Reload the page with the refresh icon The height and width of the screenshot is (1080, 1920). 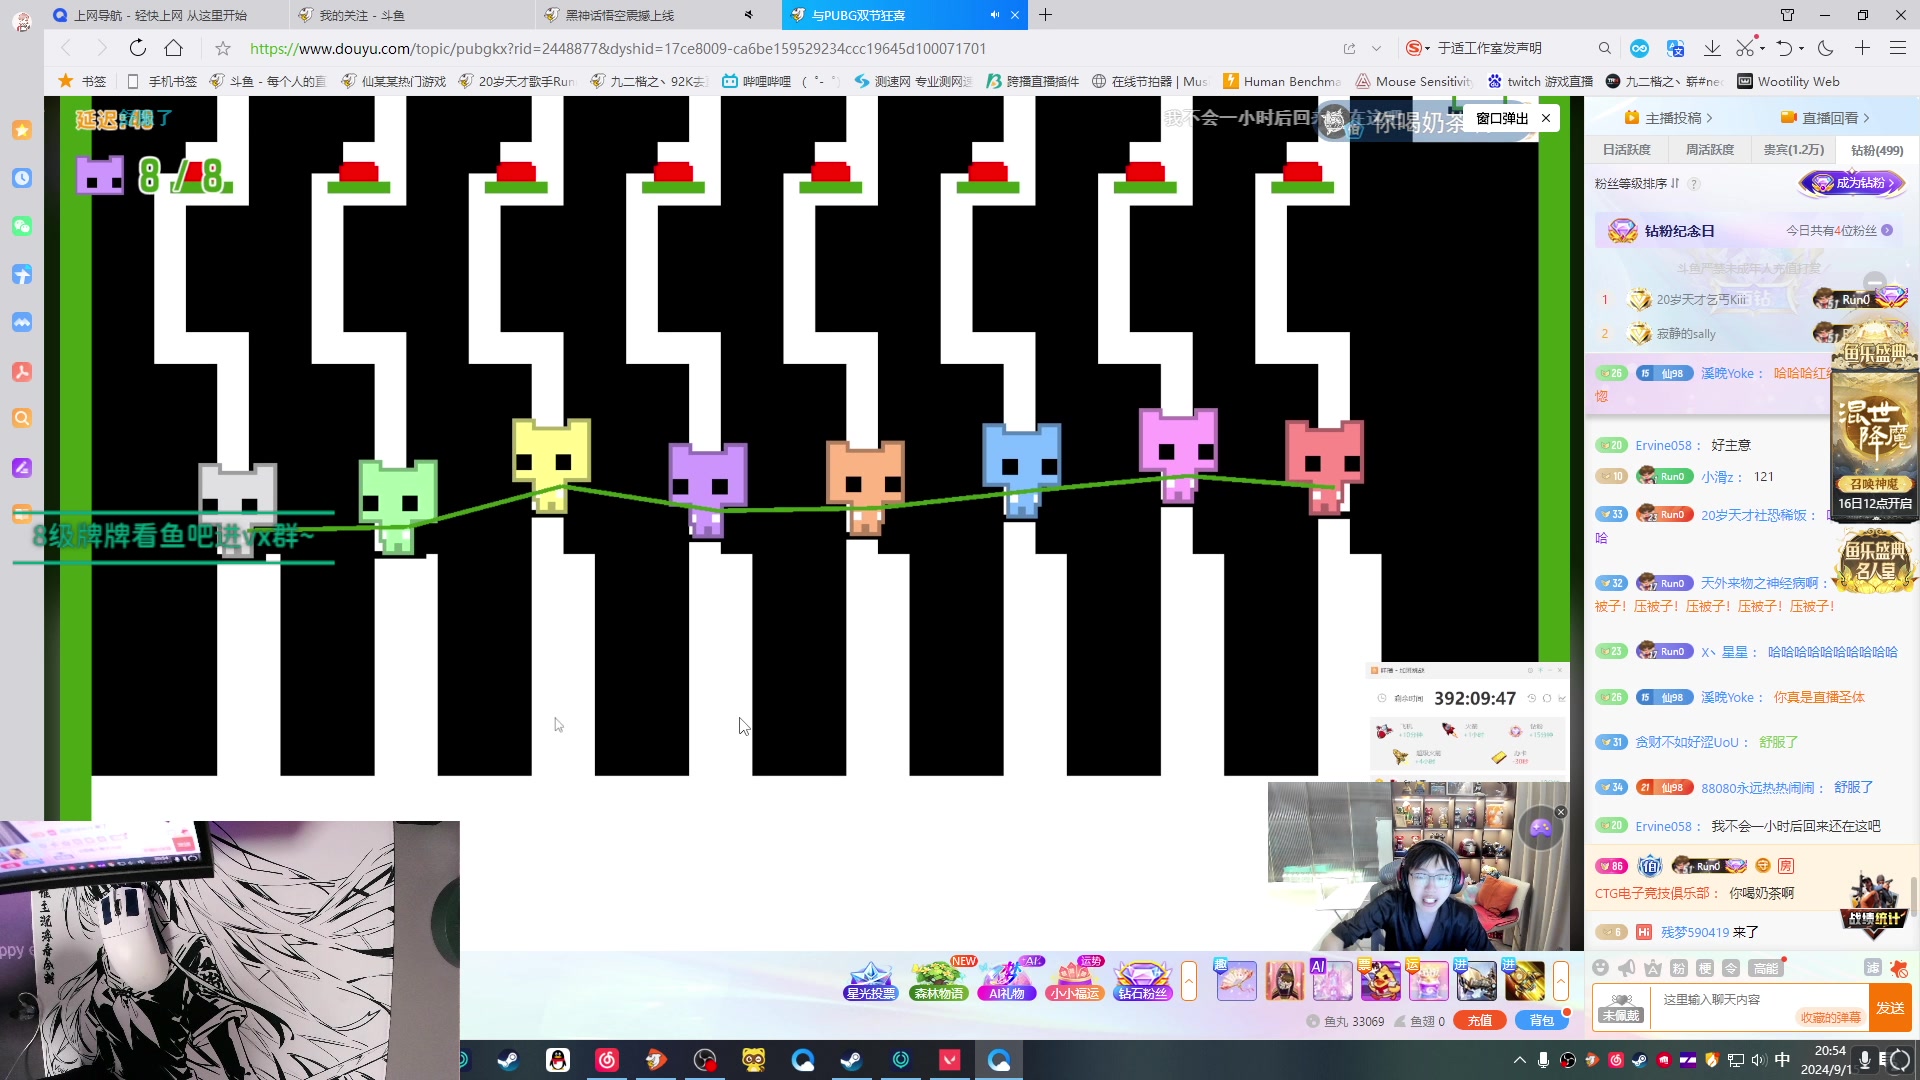click(x=138, y=48)
